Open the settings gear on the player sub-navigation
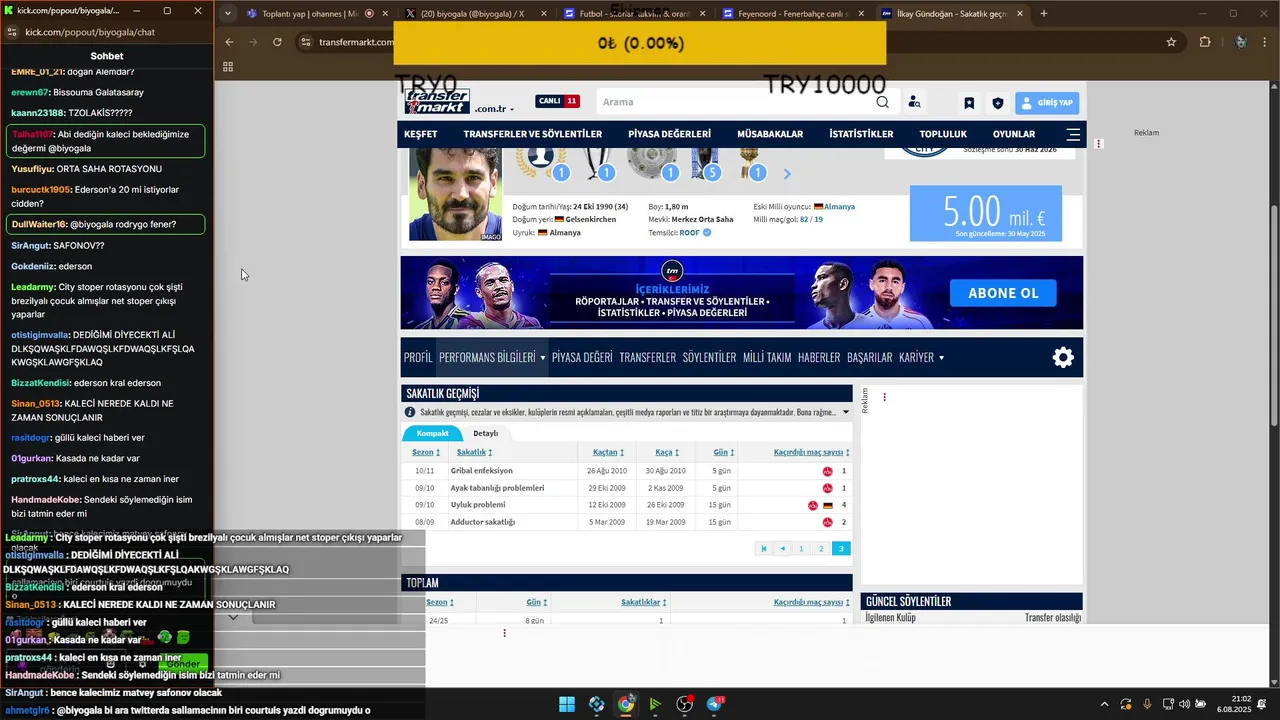This screenshot has width=1280, height=720. (x=1063, y=357)
